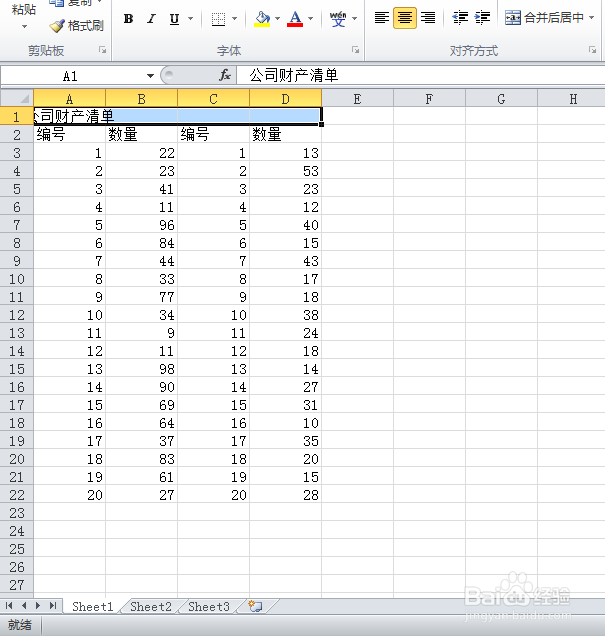The height and width of the screenshot is (636, 605).
Task: Open Merge and Center dropdown arrow
Action: pos(592,18)
